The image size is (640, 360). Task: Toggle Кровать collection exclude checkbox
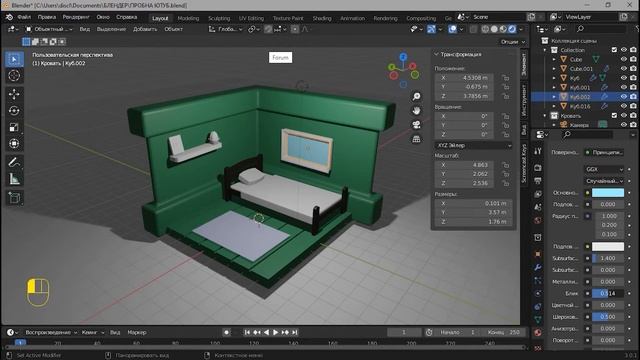[x=614, y=116]
